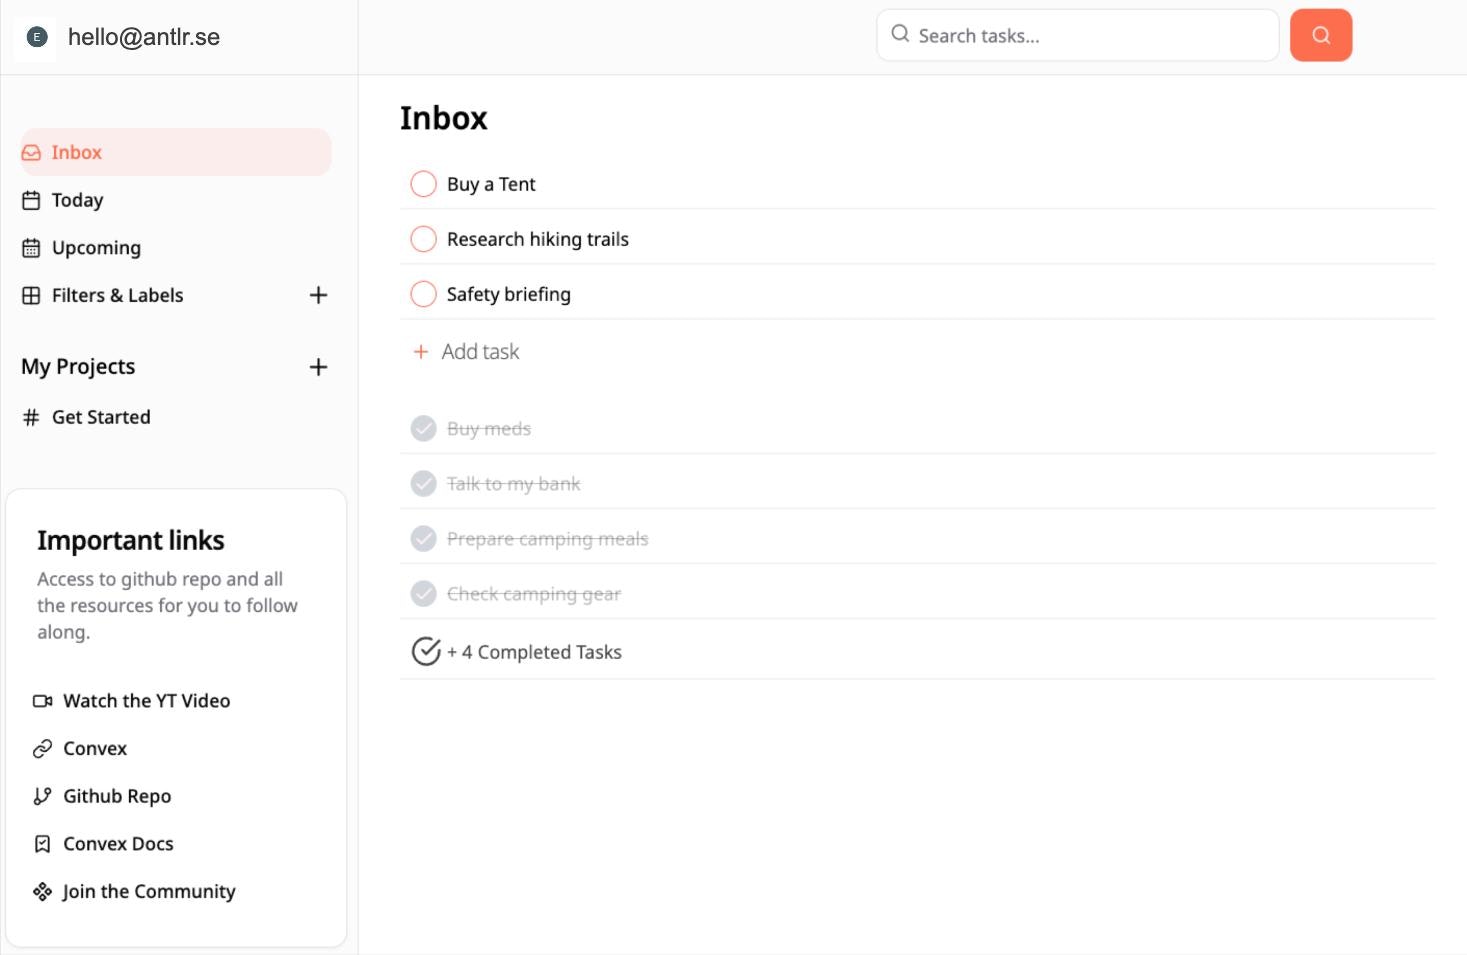Click the Inbox page heading

[x=444, y=118]
